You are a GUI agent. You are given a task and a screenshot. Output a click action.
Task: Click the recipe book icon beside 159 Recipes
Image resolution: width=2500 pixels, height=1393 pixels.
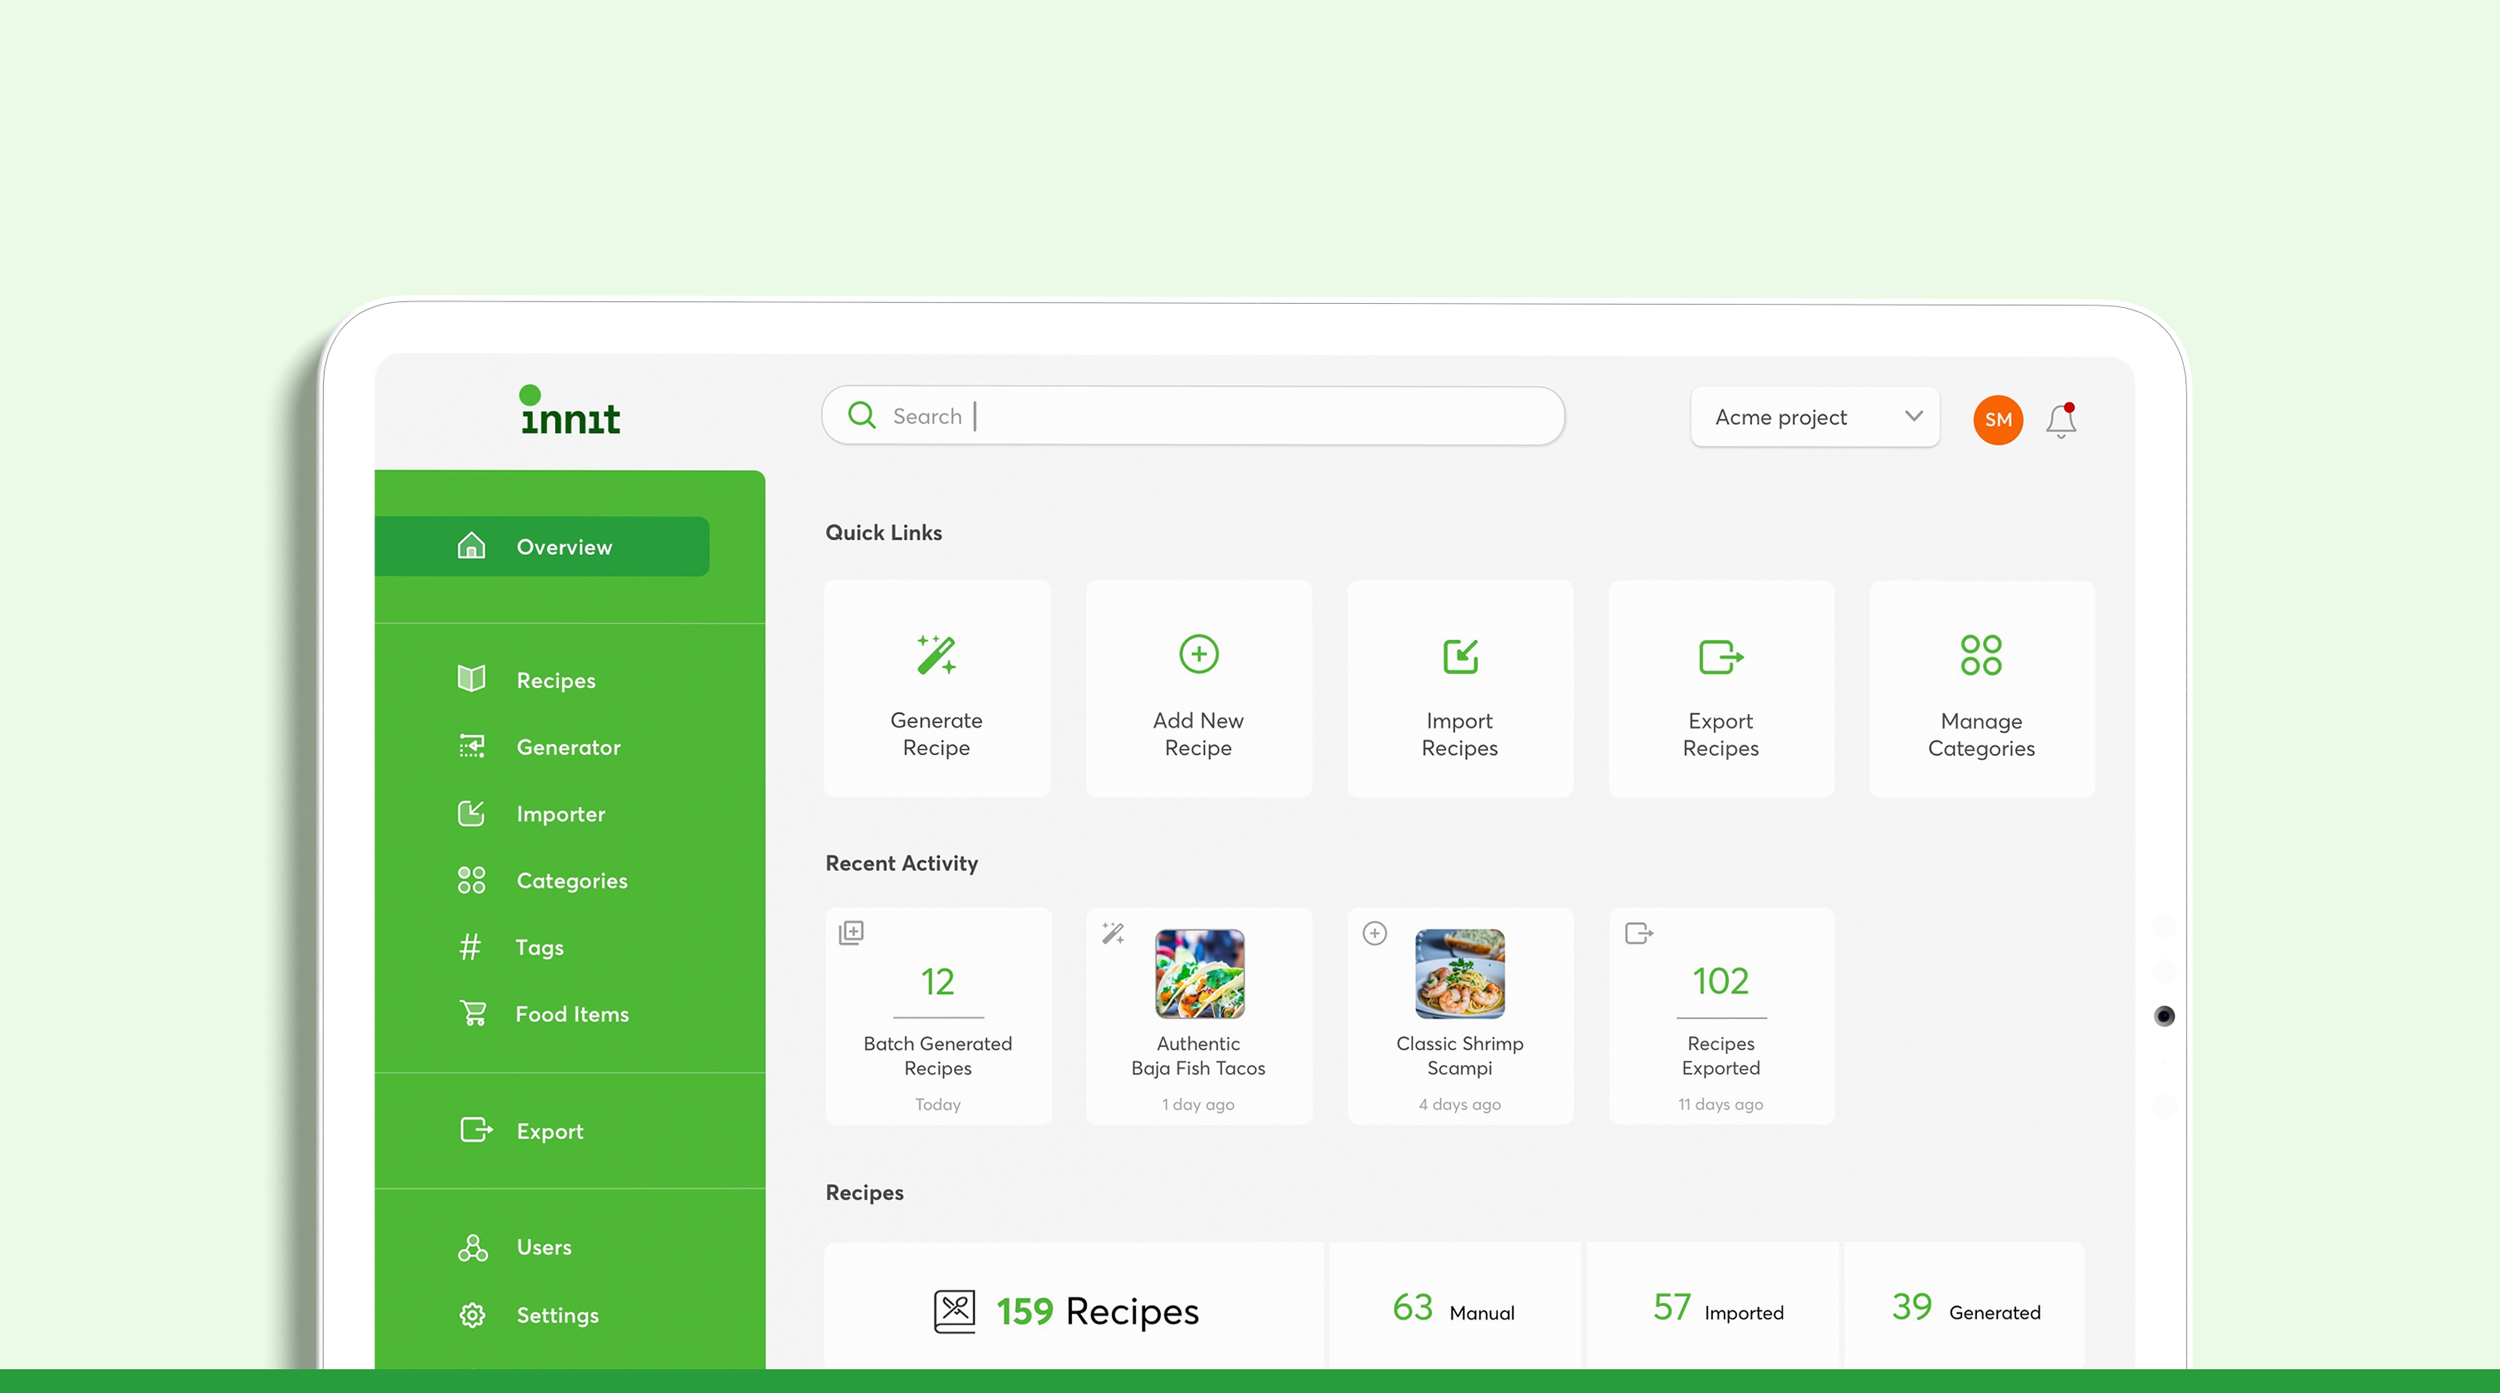click(x=954, y=1310)
